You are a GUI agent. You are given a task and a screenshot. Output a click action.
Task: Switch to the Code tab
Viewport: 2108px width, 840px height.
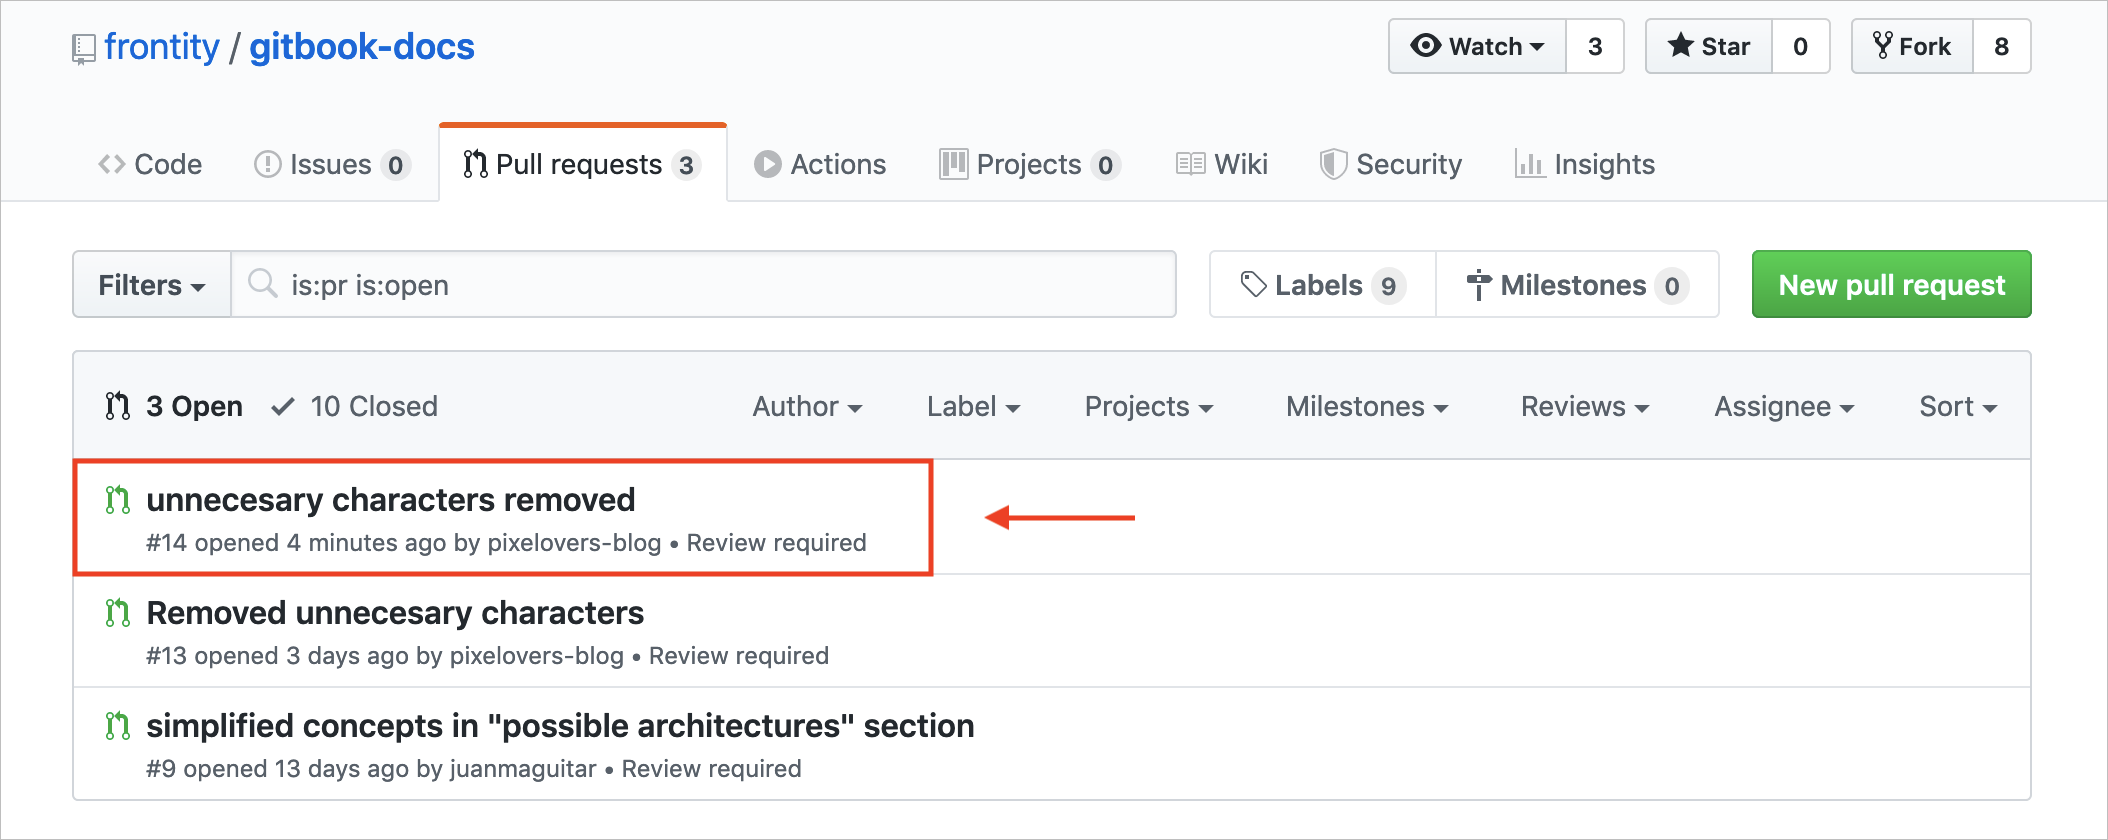(150, 164)
